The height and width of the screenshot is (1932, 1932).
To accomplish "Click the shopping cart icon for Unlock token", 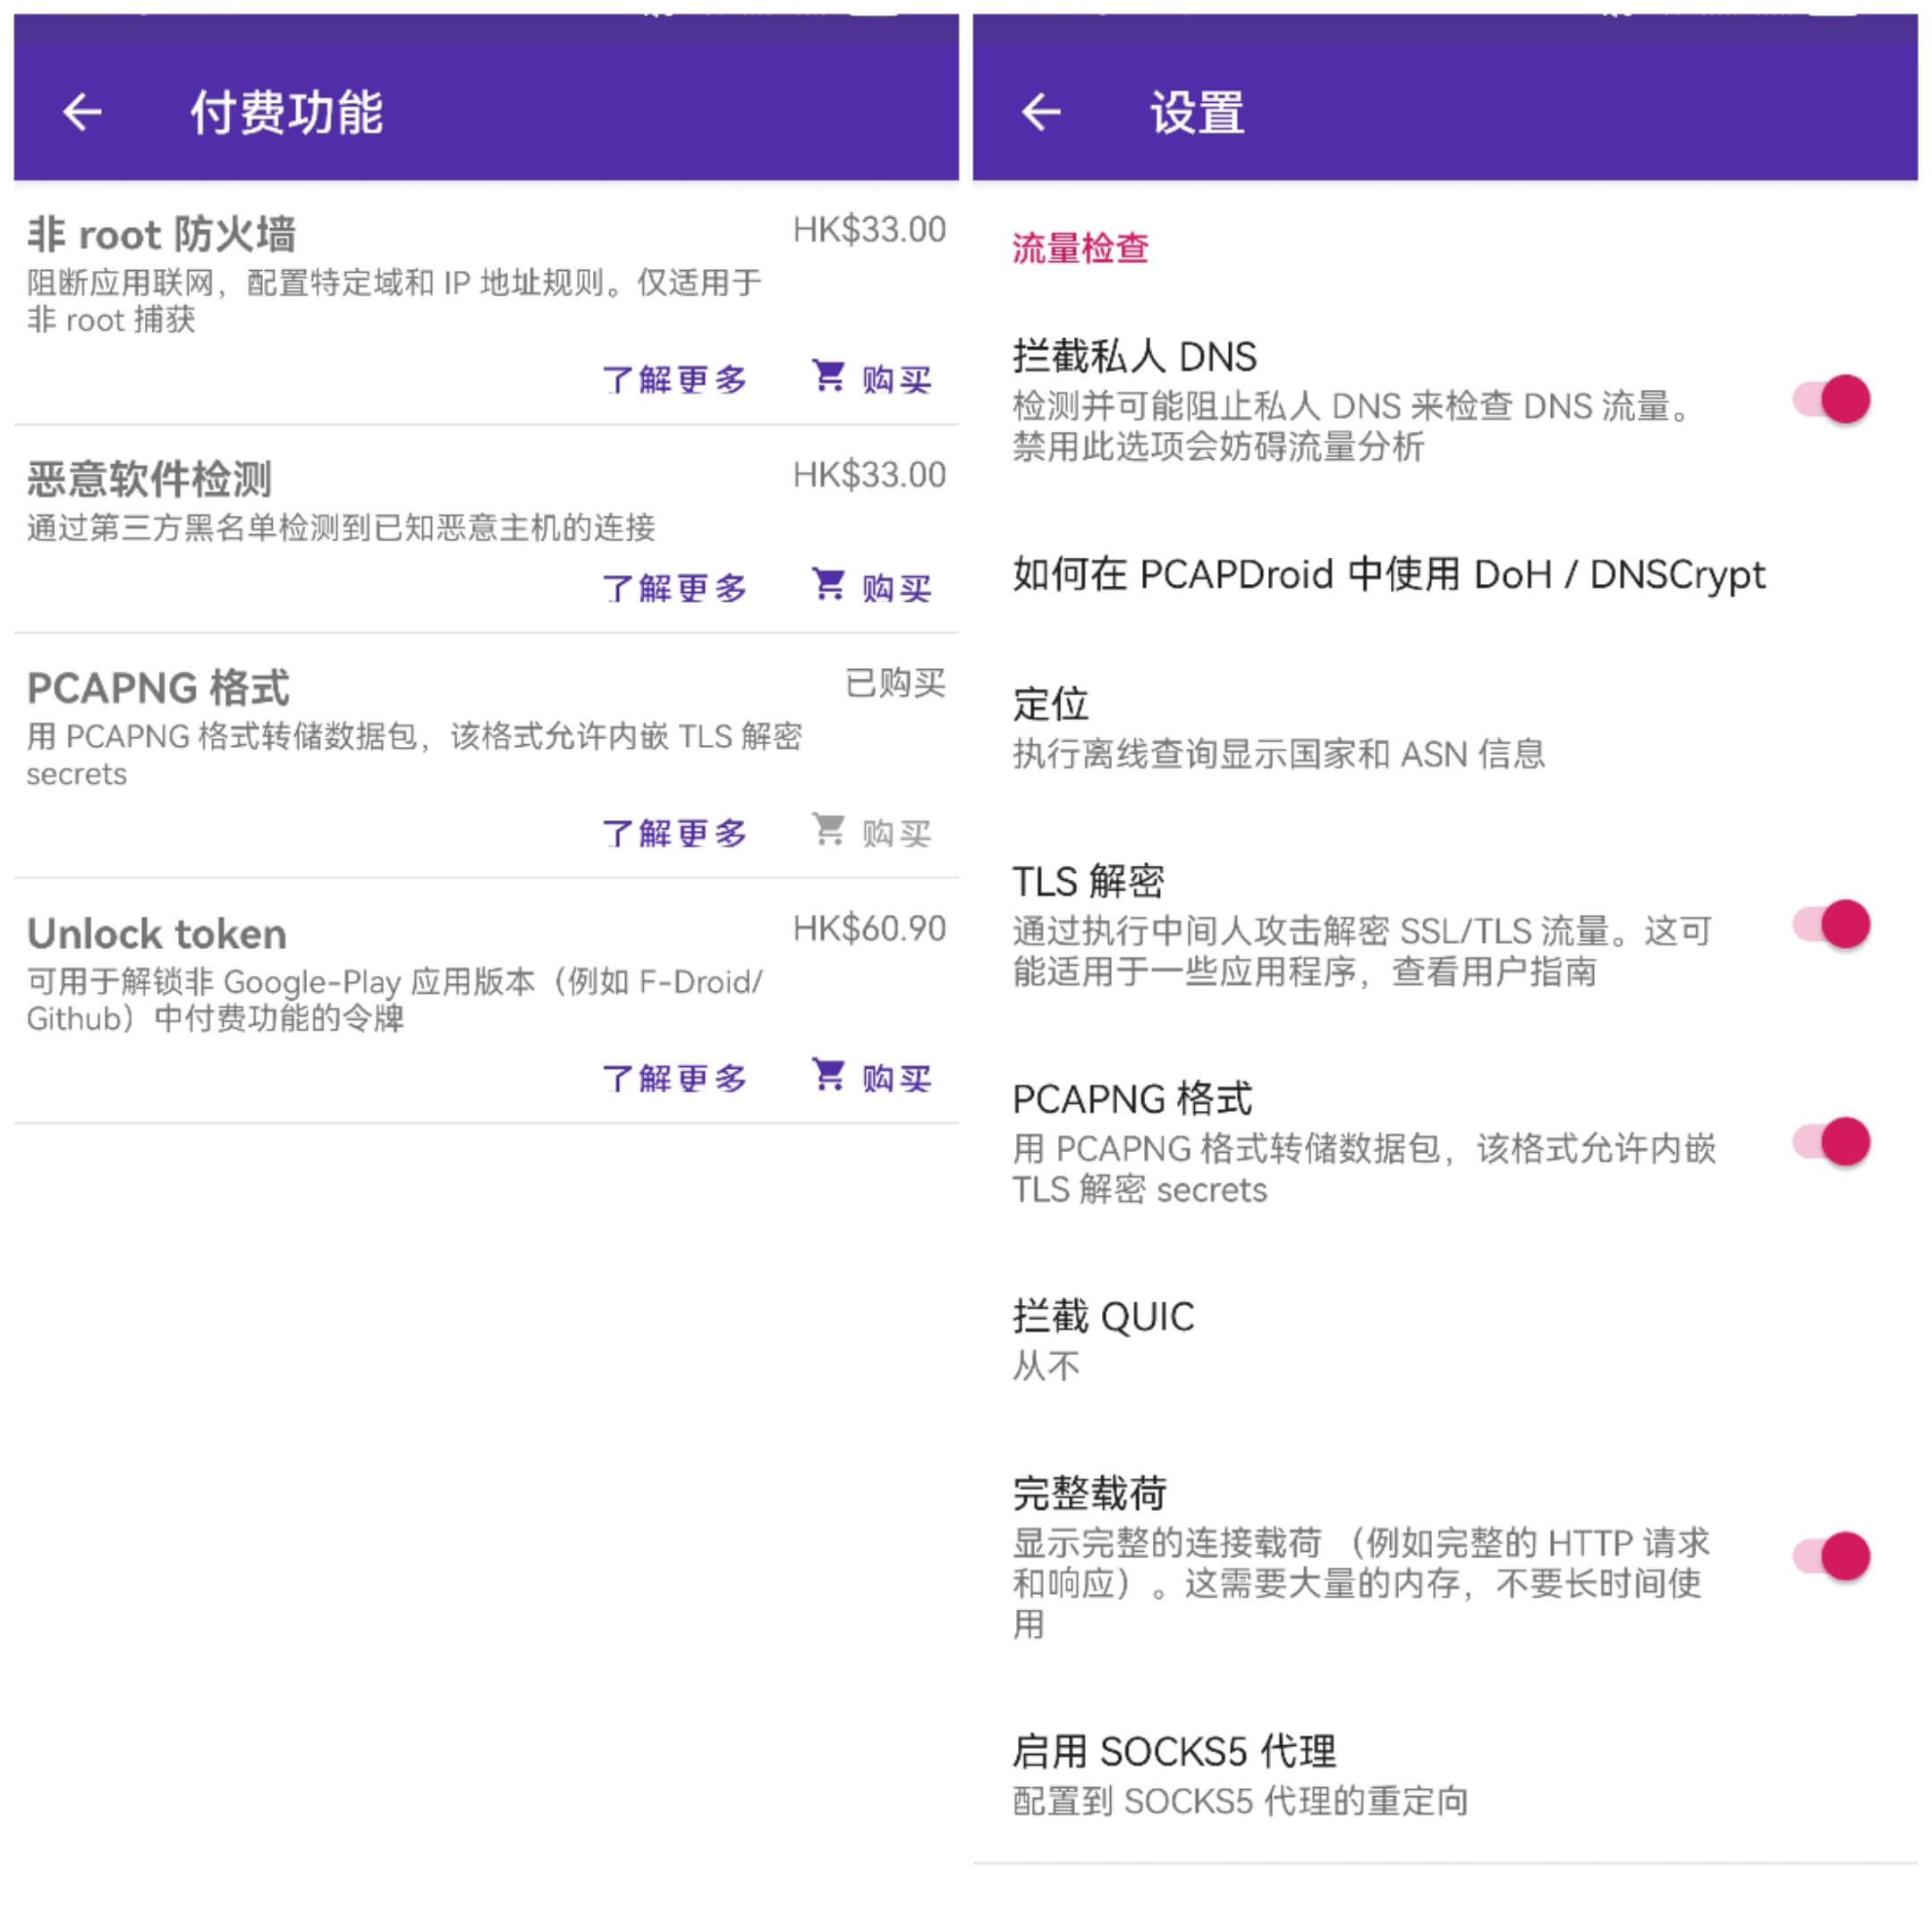I will point(828,1076).
